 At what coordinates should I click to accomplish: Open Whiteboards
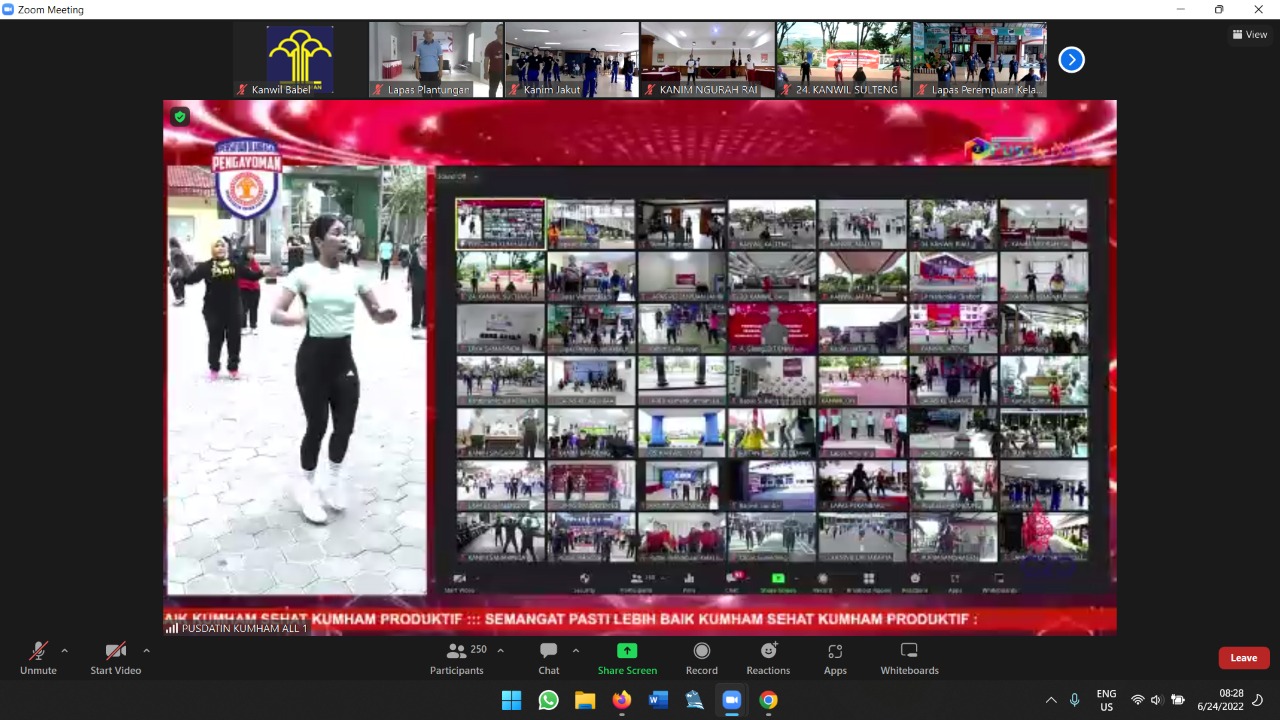pyautogui.click(x=909, y=658)
